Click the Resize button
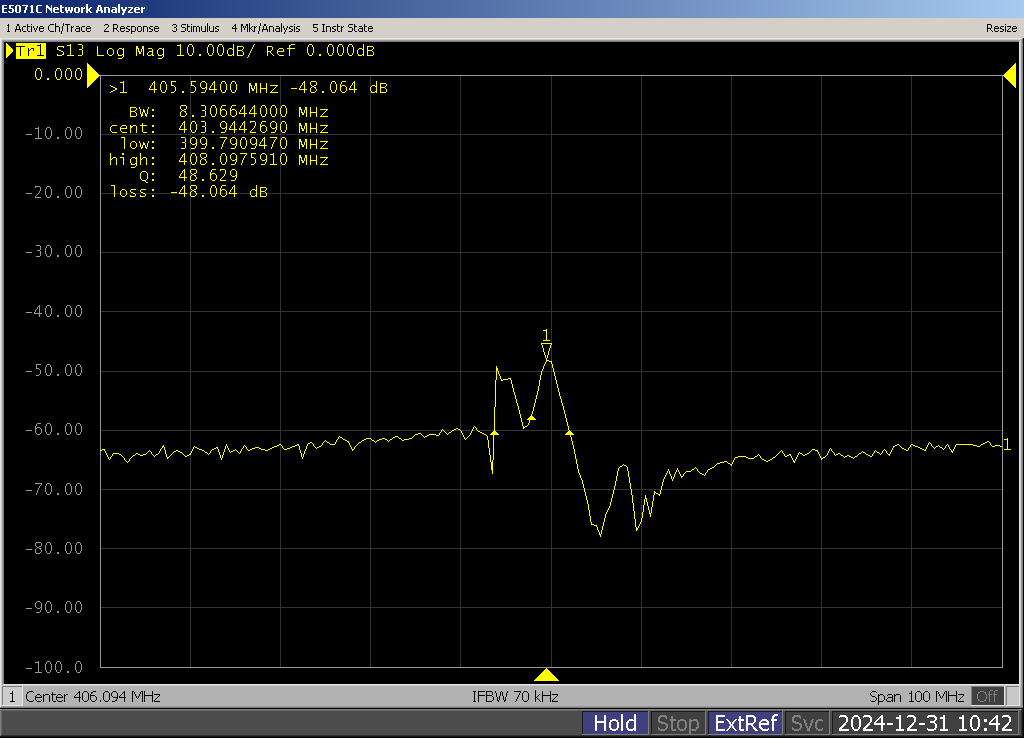Image resolution: width=1024 pixels, height=738 pixels. [1001, 28]
